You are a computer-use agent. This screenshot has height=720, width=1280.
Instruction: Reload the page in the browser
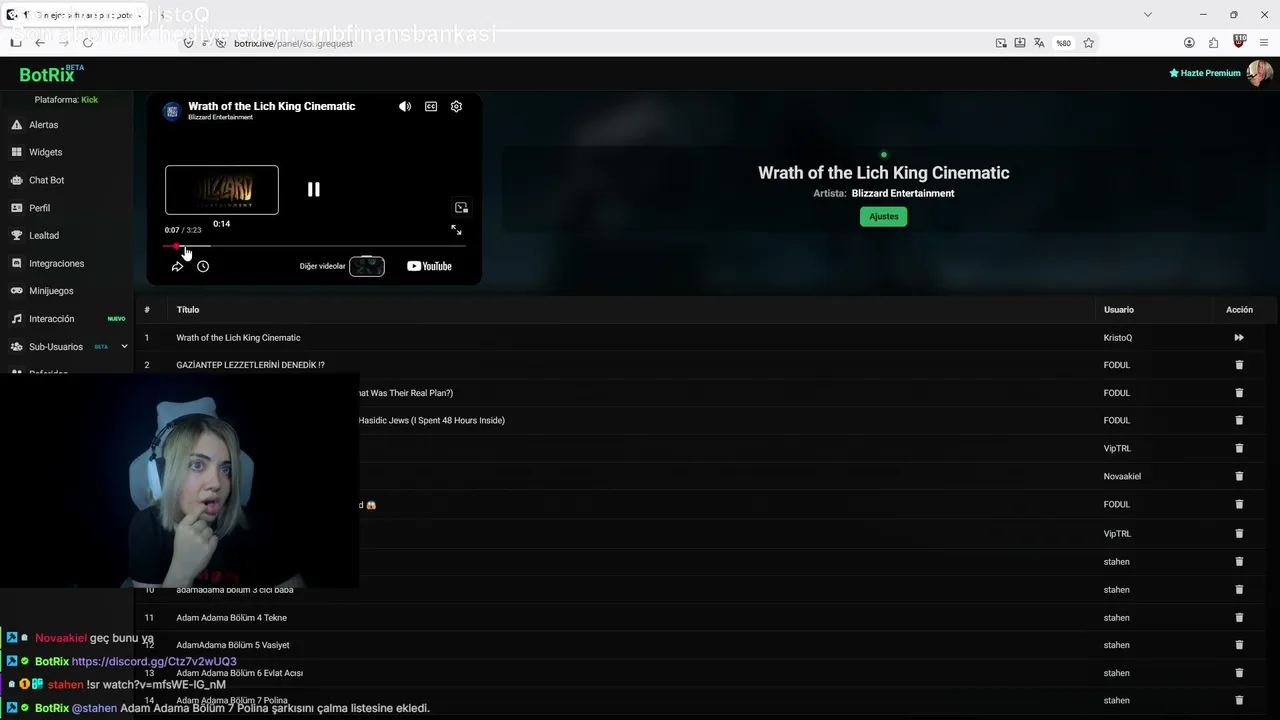tap(88, 43)
